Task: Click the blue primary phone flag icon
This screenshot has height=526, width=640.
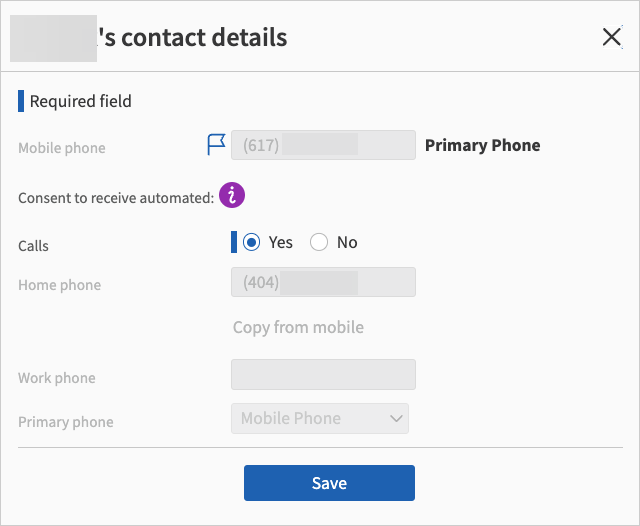Action: click(x=216, y=146)
